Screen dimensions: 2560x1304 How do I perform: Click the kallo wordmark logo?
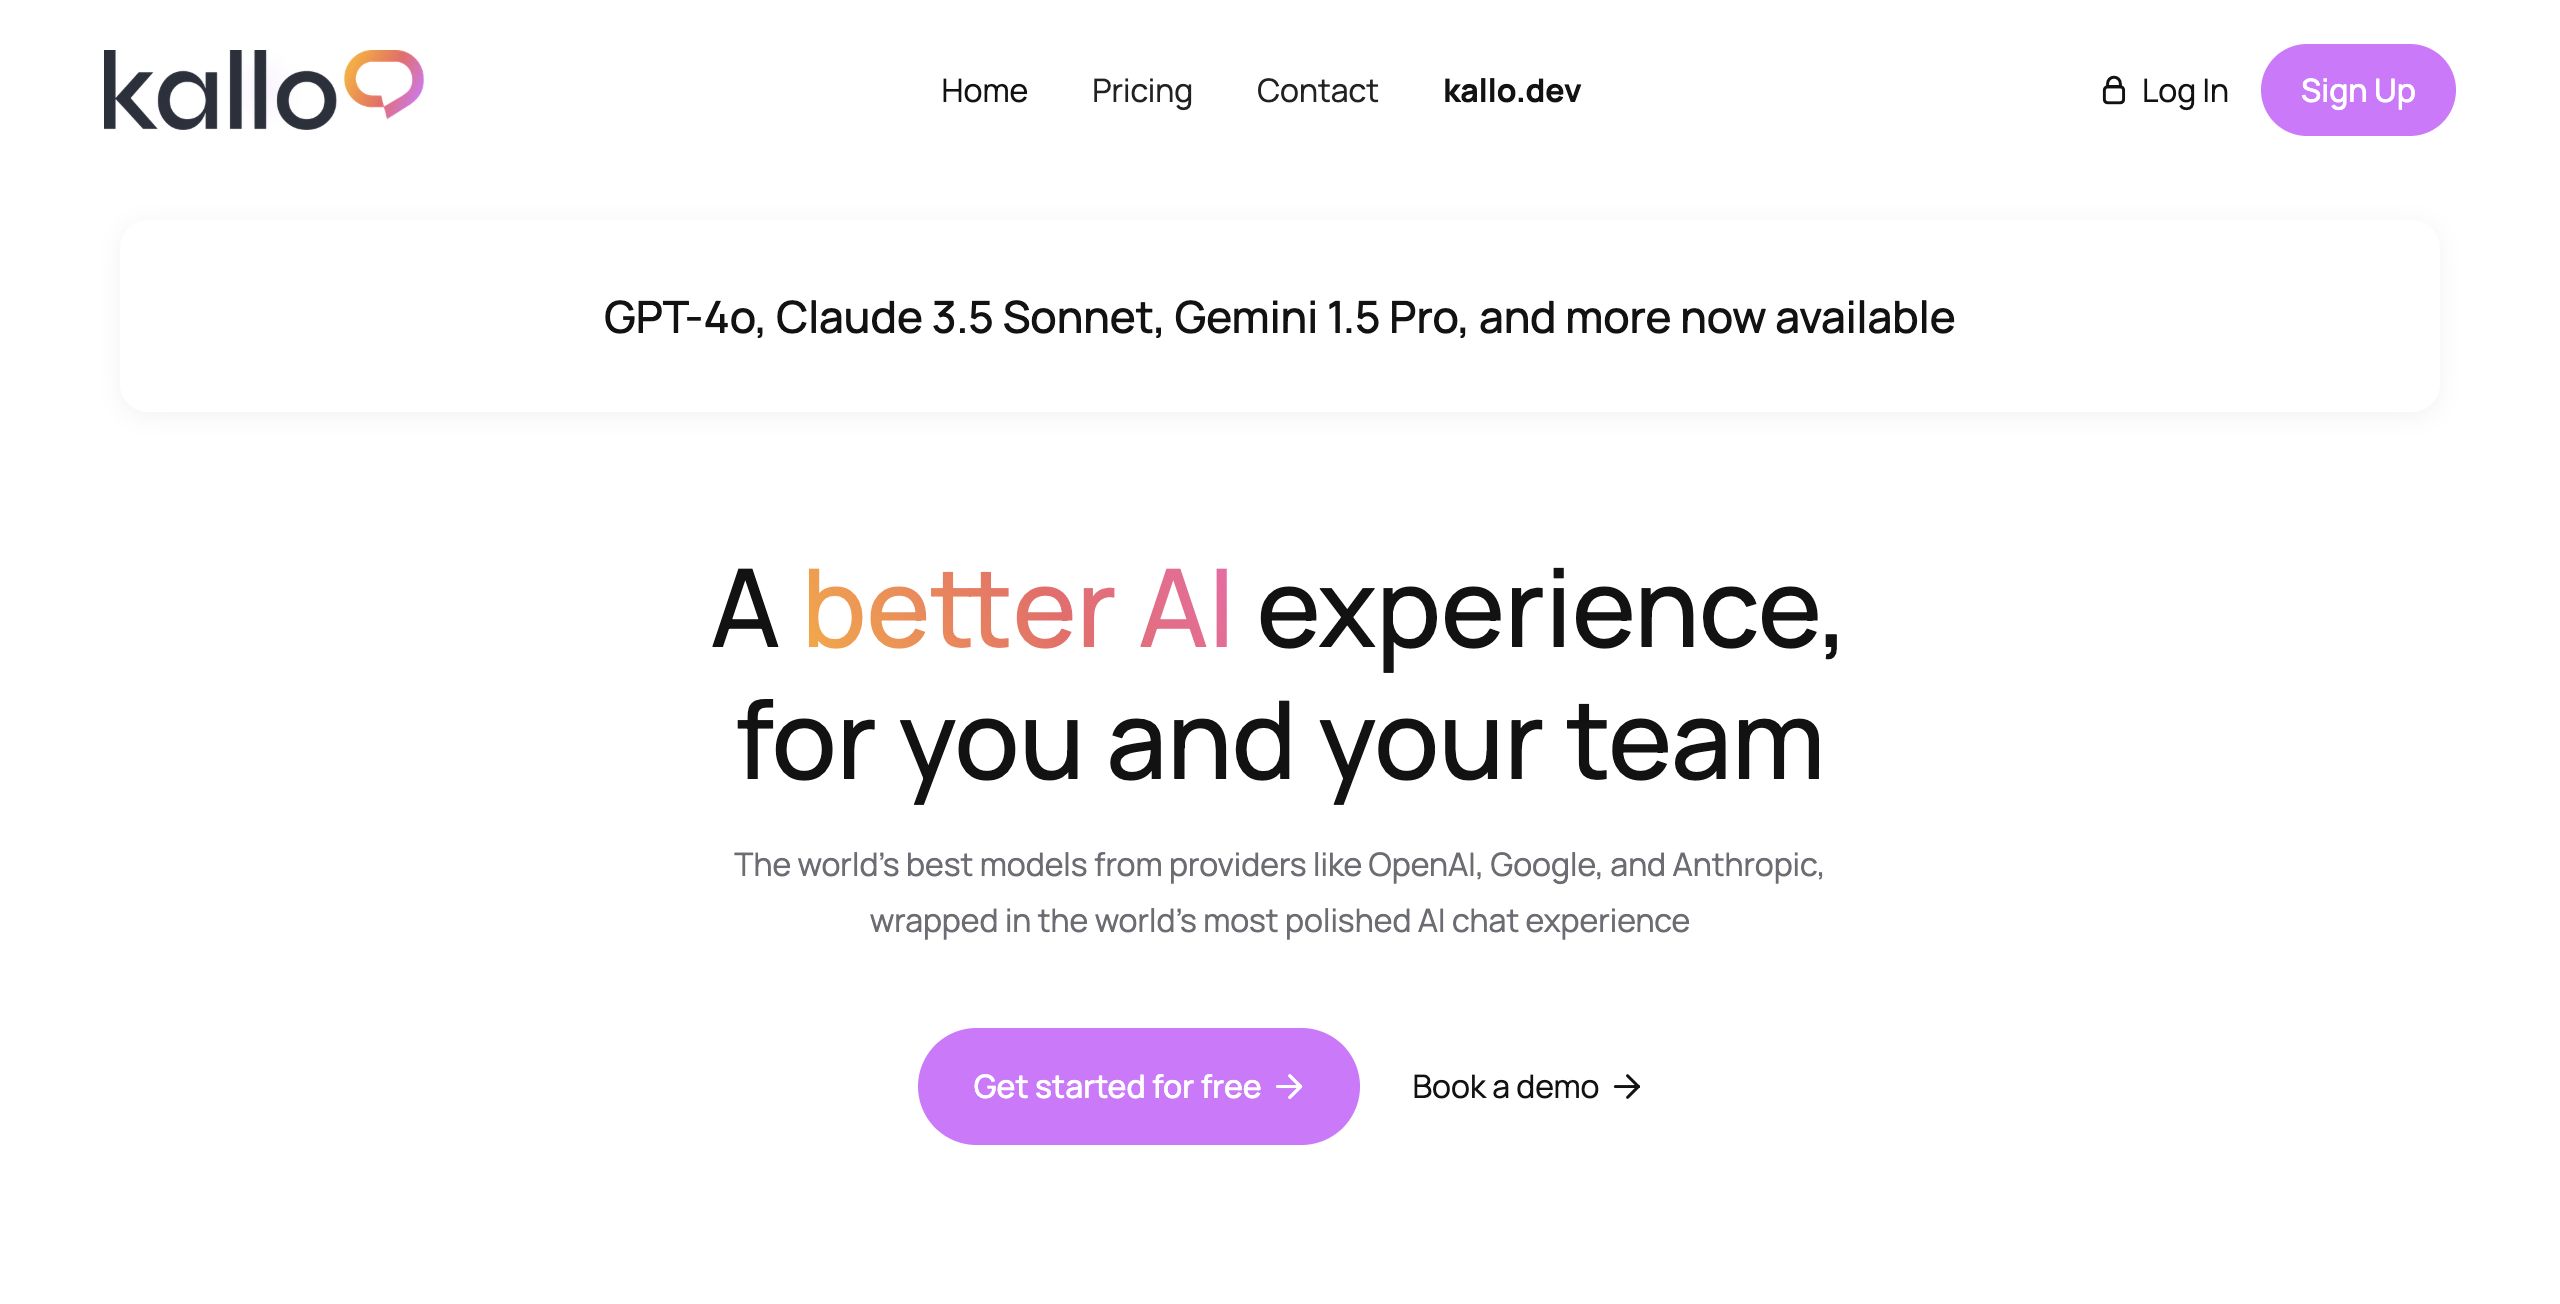click(x=220, y=91)
